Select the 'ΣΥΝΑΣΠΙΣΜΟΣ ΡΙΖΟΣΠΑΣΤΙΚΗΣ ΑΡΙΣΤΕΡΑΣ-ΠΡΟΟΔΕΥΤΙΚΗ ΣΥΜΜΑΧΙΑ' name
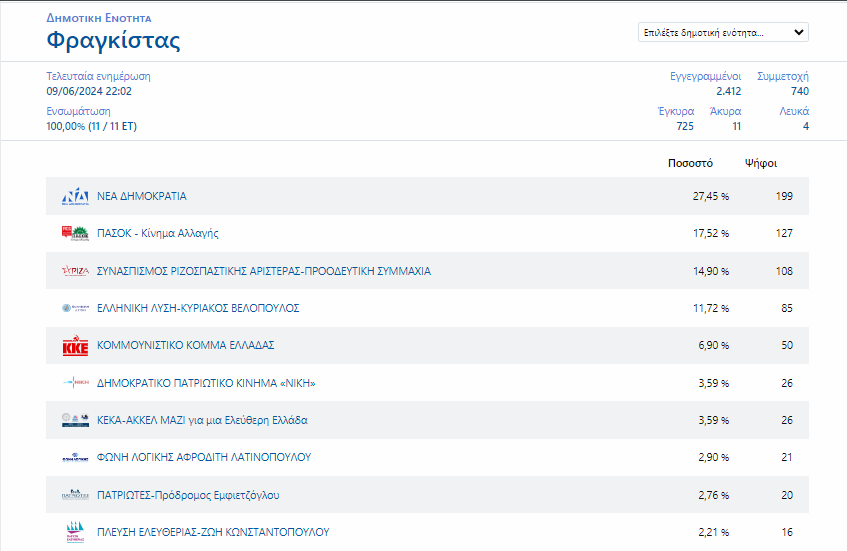 [264, 271]
